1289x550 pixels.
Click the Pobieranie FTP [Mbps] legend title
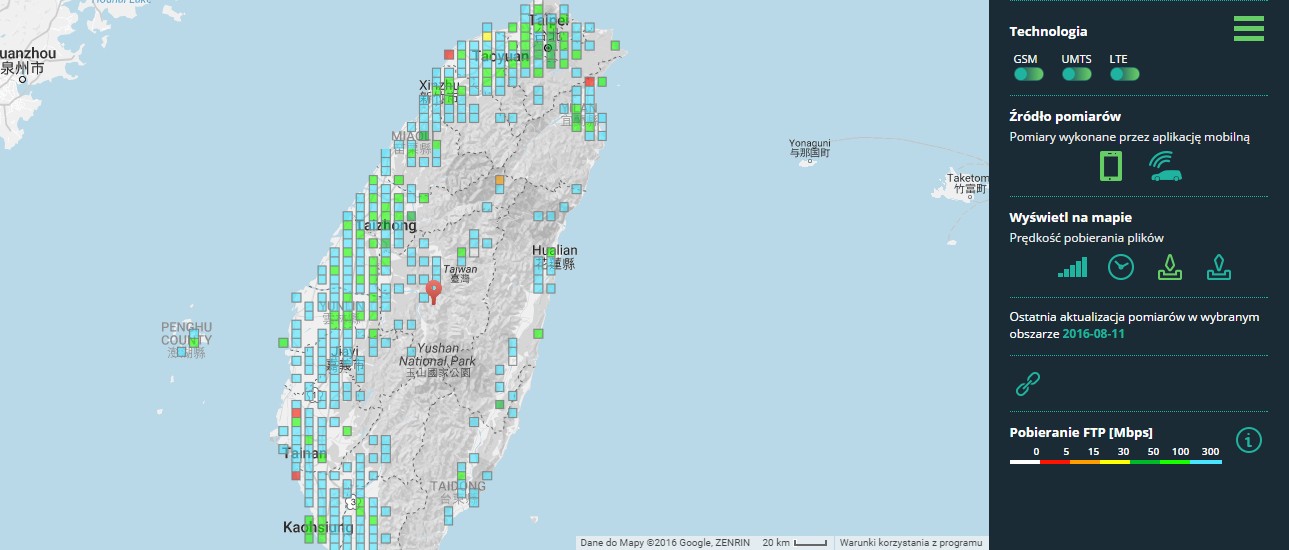(1081, 432)
